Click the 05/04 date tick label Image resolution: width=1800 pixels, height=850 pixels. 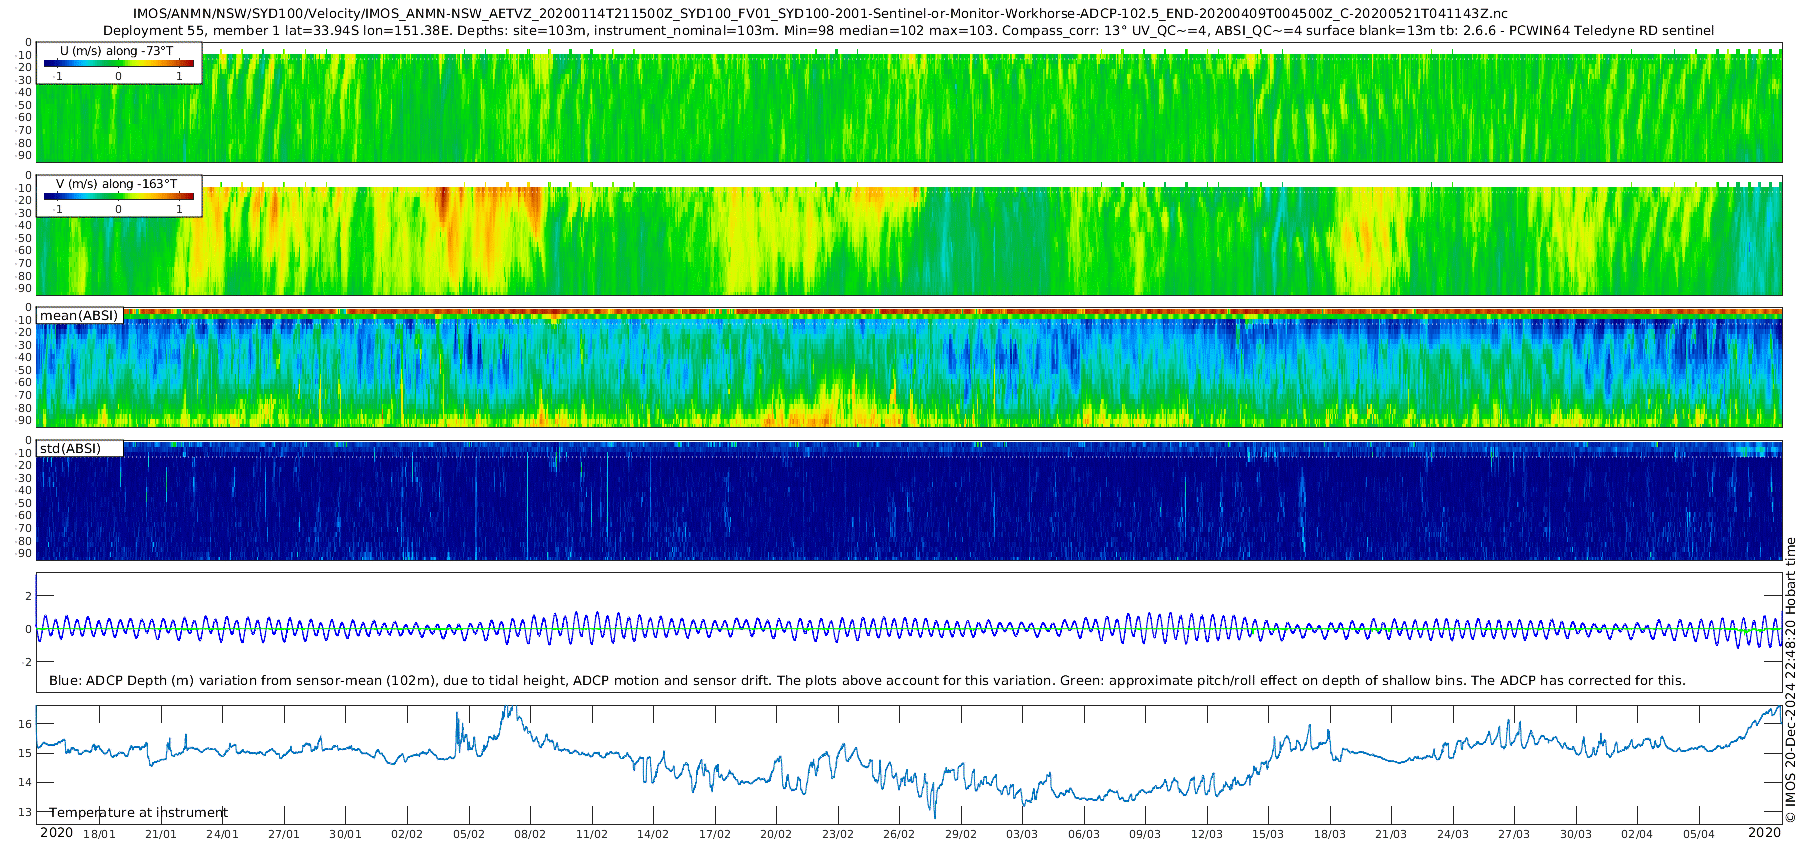[x=1699, y=834]
